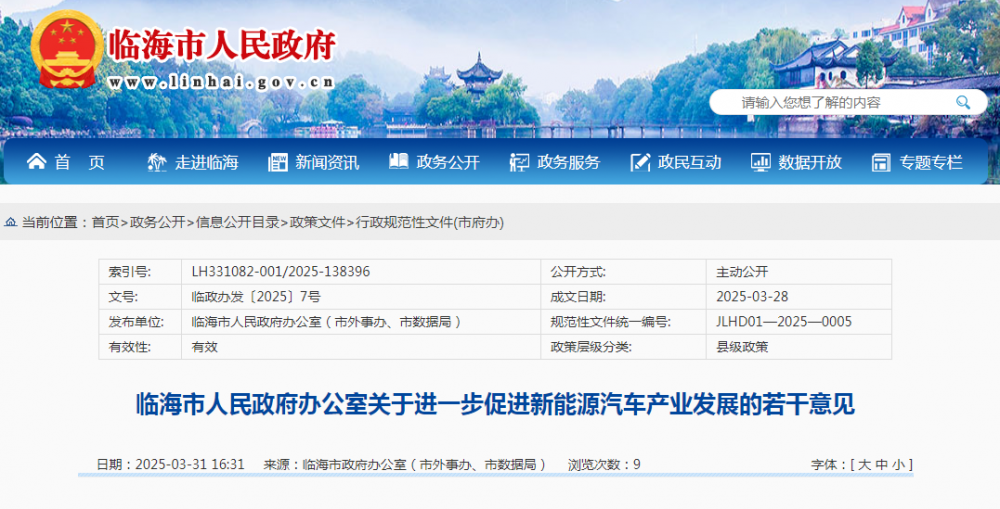
Task: Click the chart monitor icon beside 数据开放
Action: pos(760,162)
